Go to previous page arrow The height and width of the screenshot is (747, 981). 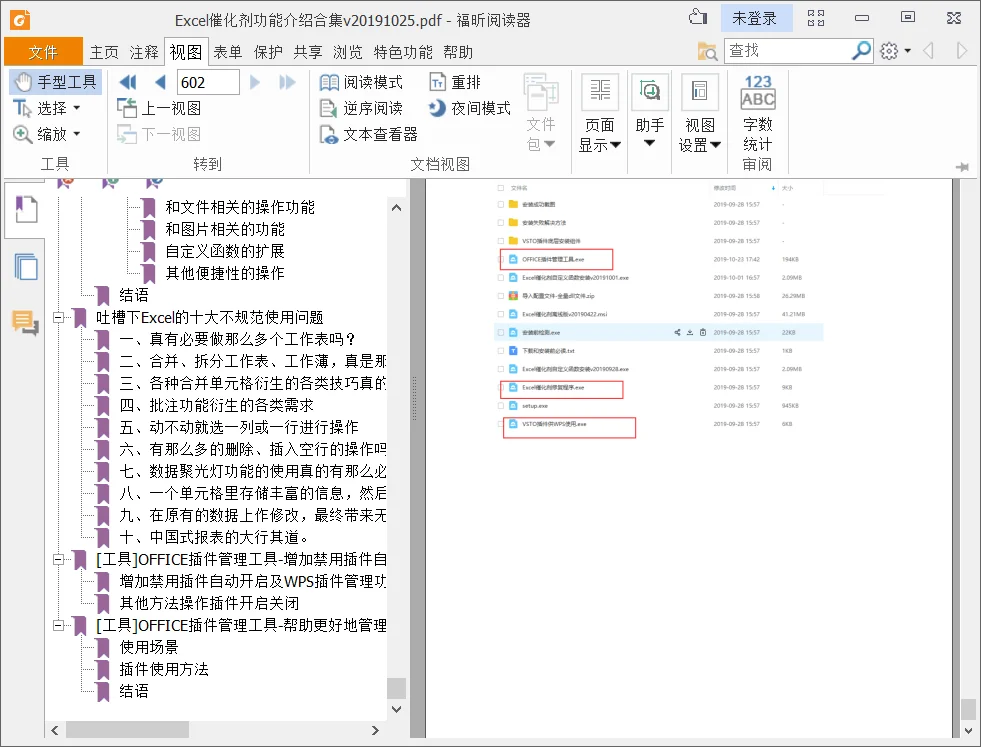161,83
